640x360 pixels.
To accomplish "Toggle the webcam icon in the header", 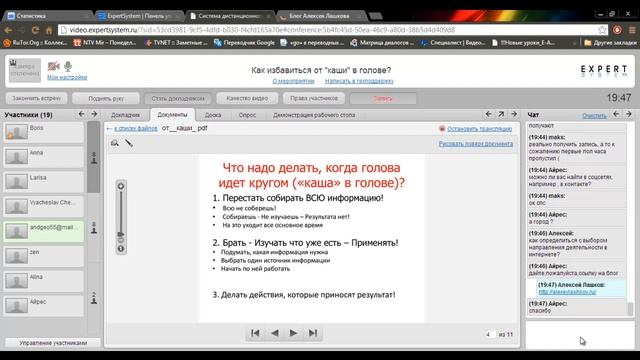I will click(x=53, y=66).
